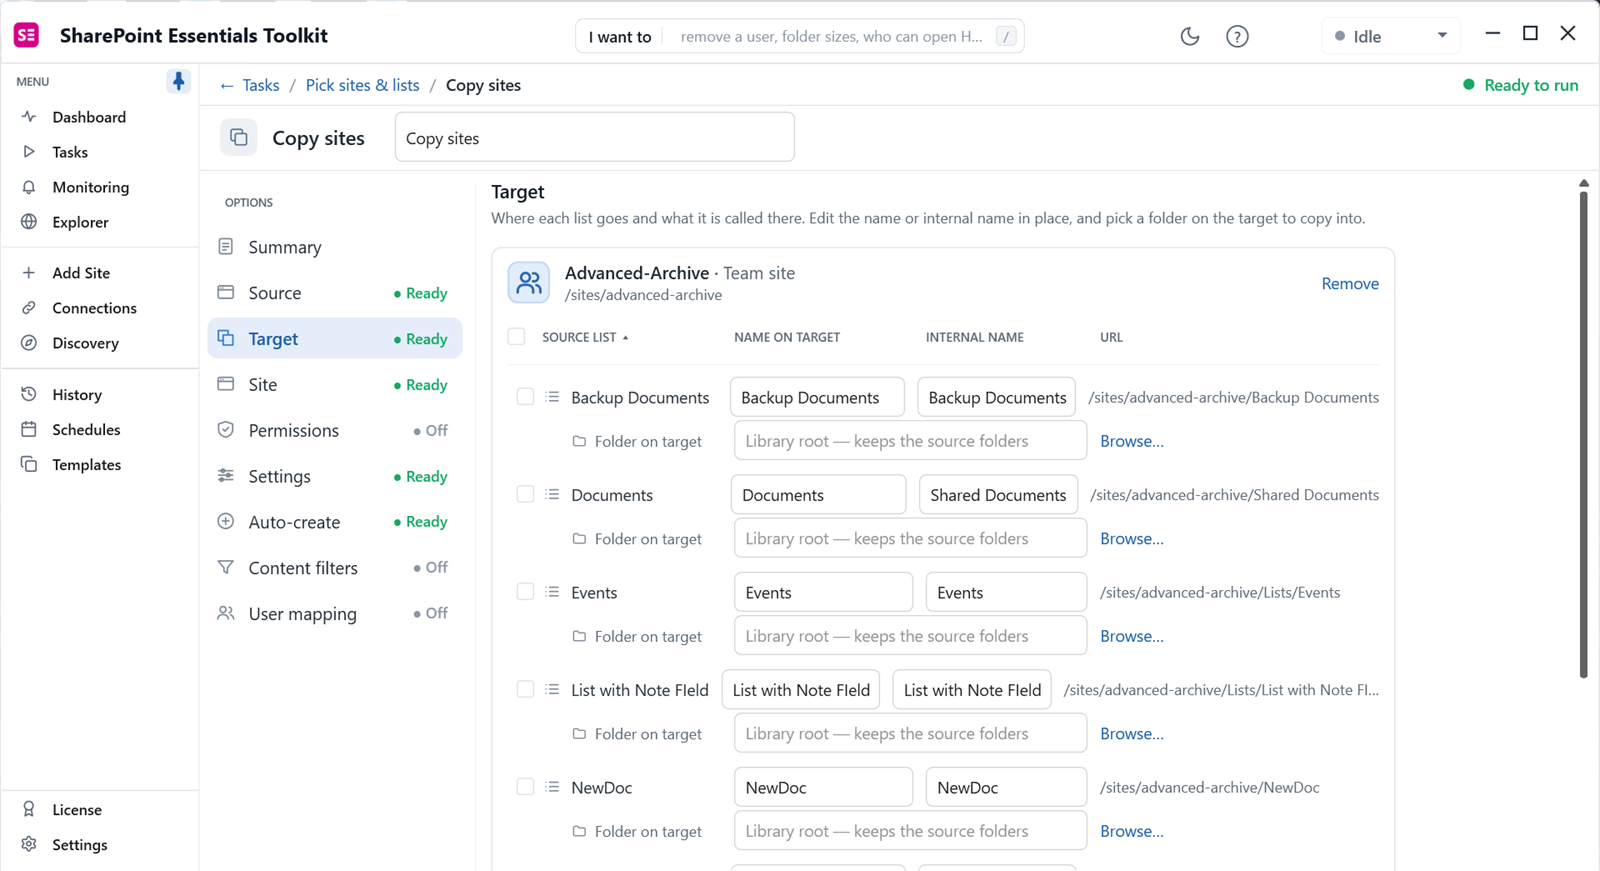
Task: Click the Explorer globe icon
Action: click(x=29, y=222)
